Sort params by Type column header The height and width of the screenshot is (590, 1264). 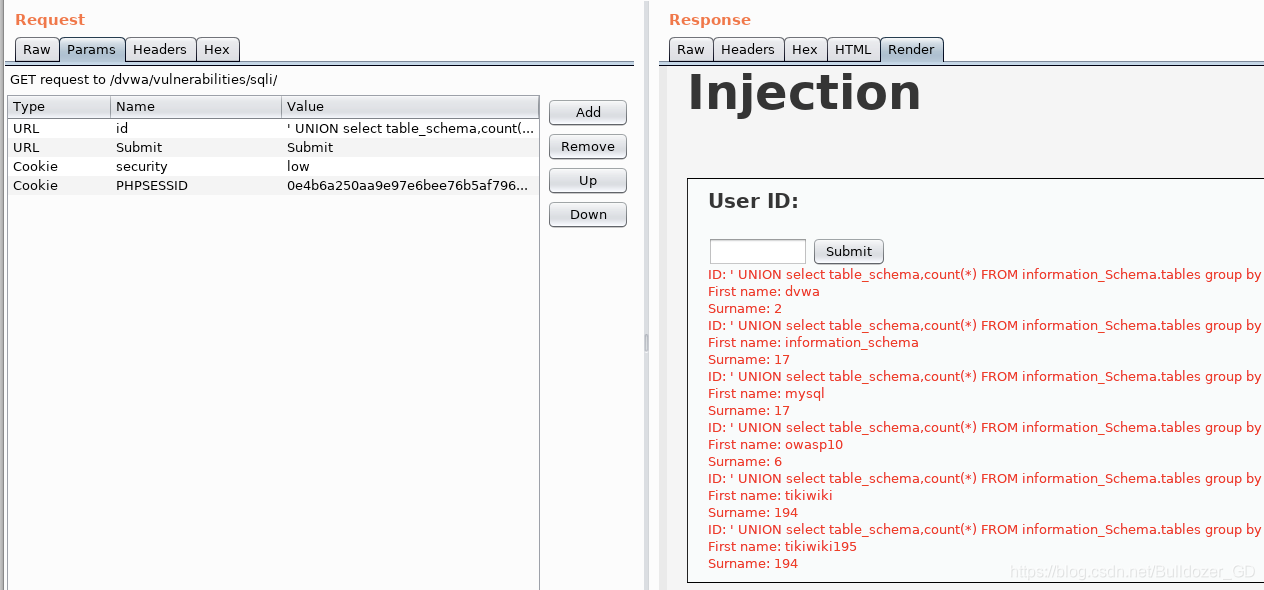[59, 106]
